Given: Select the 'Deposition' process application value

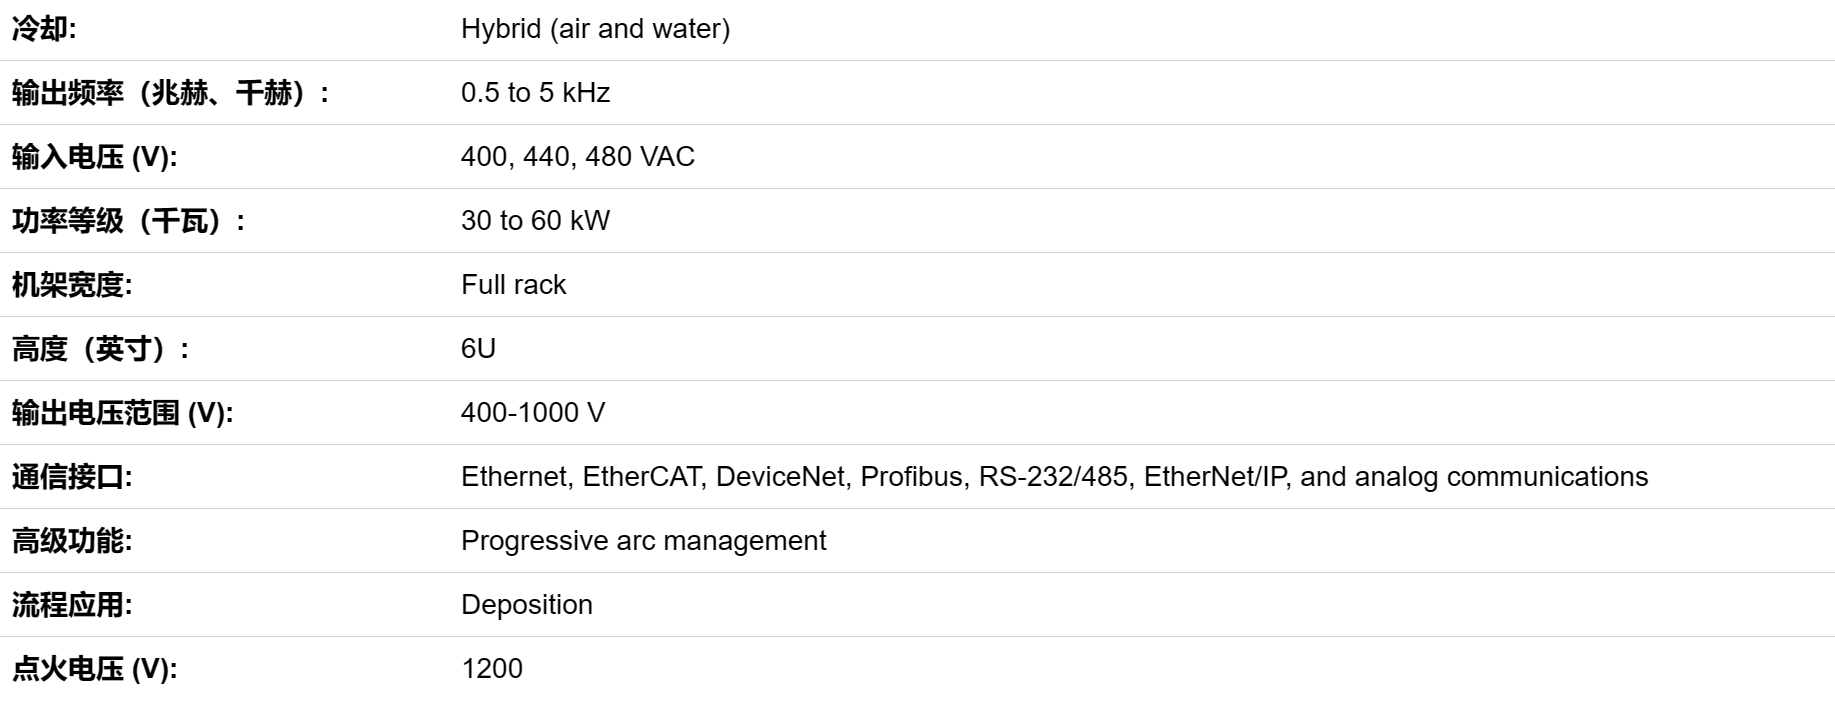Looking at the screenshot, I should point(526,605).
